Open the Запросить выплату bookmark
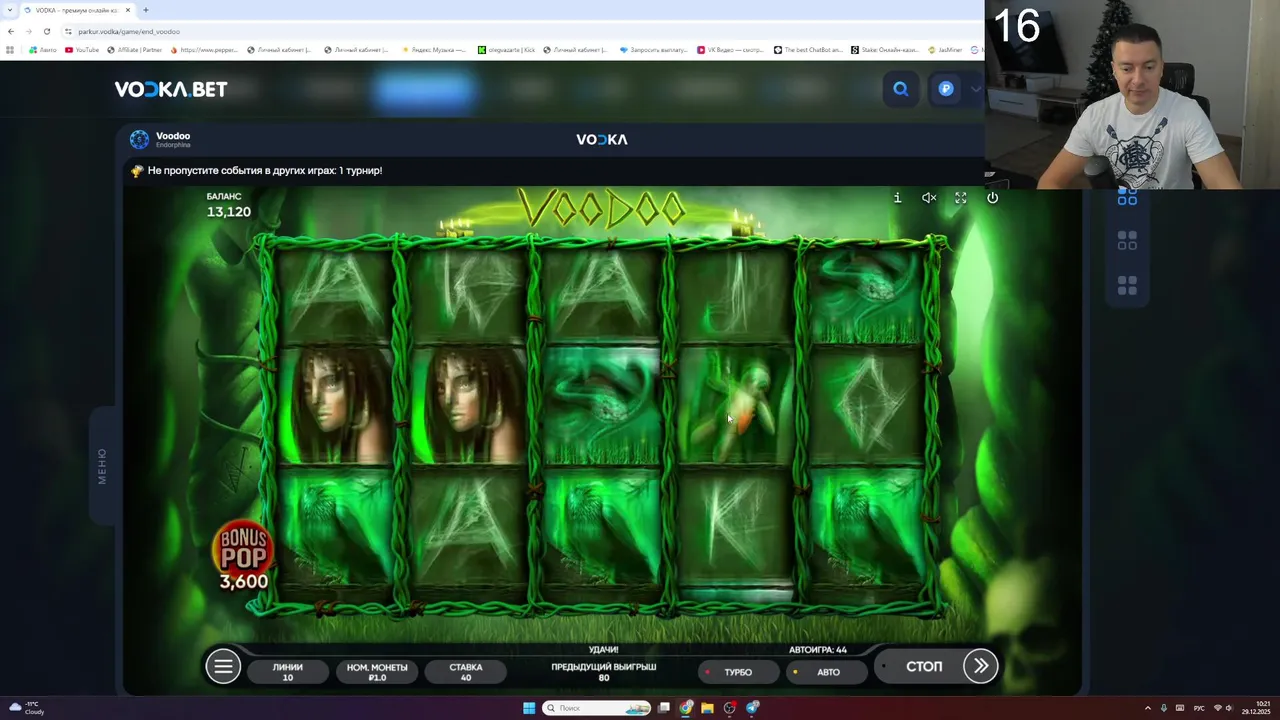1280x720 pixels. 654,50
